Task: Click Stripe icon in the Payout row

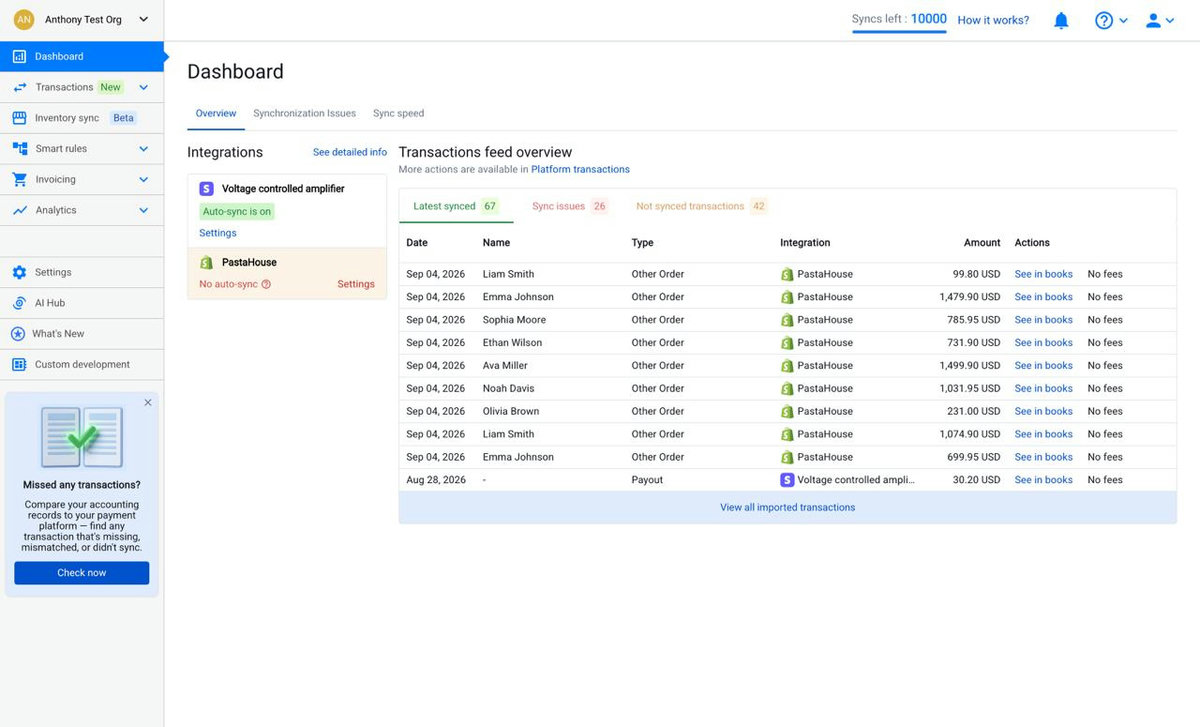Action: click(787, 480)
